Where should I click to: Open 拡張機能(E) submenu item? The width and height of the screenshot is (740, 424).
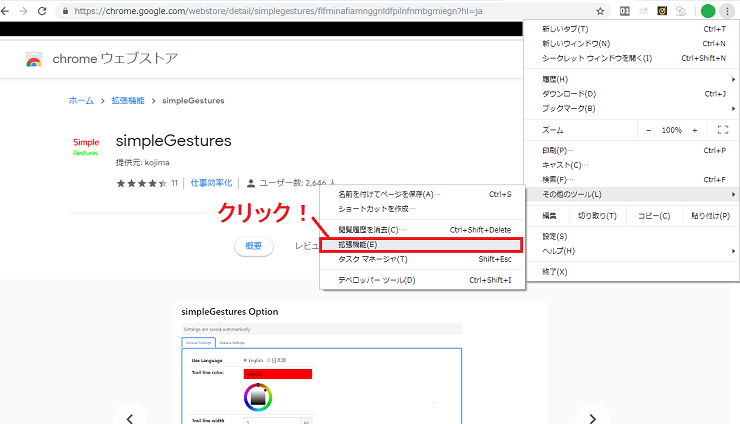tap(423, 245)
